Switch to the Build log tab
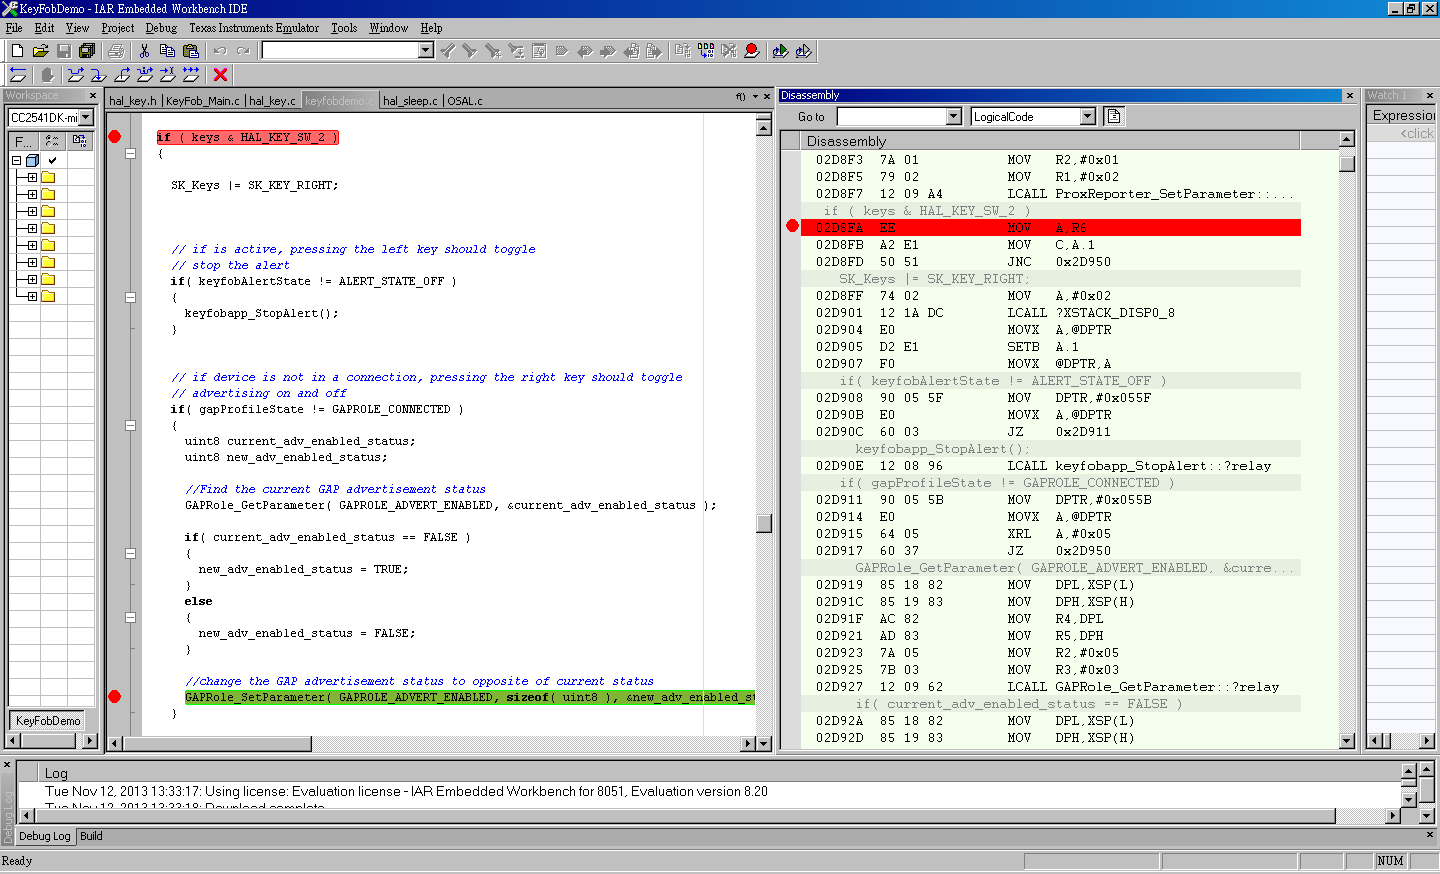 pyautogui.click(x=91, y=836)
